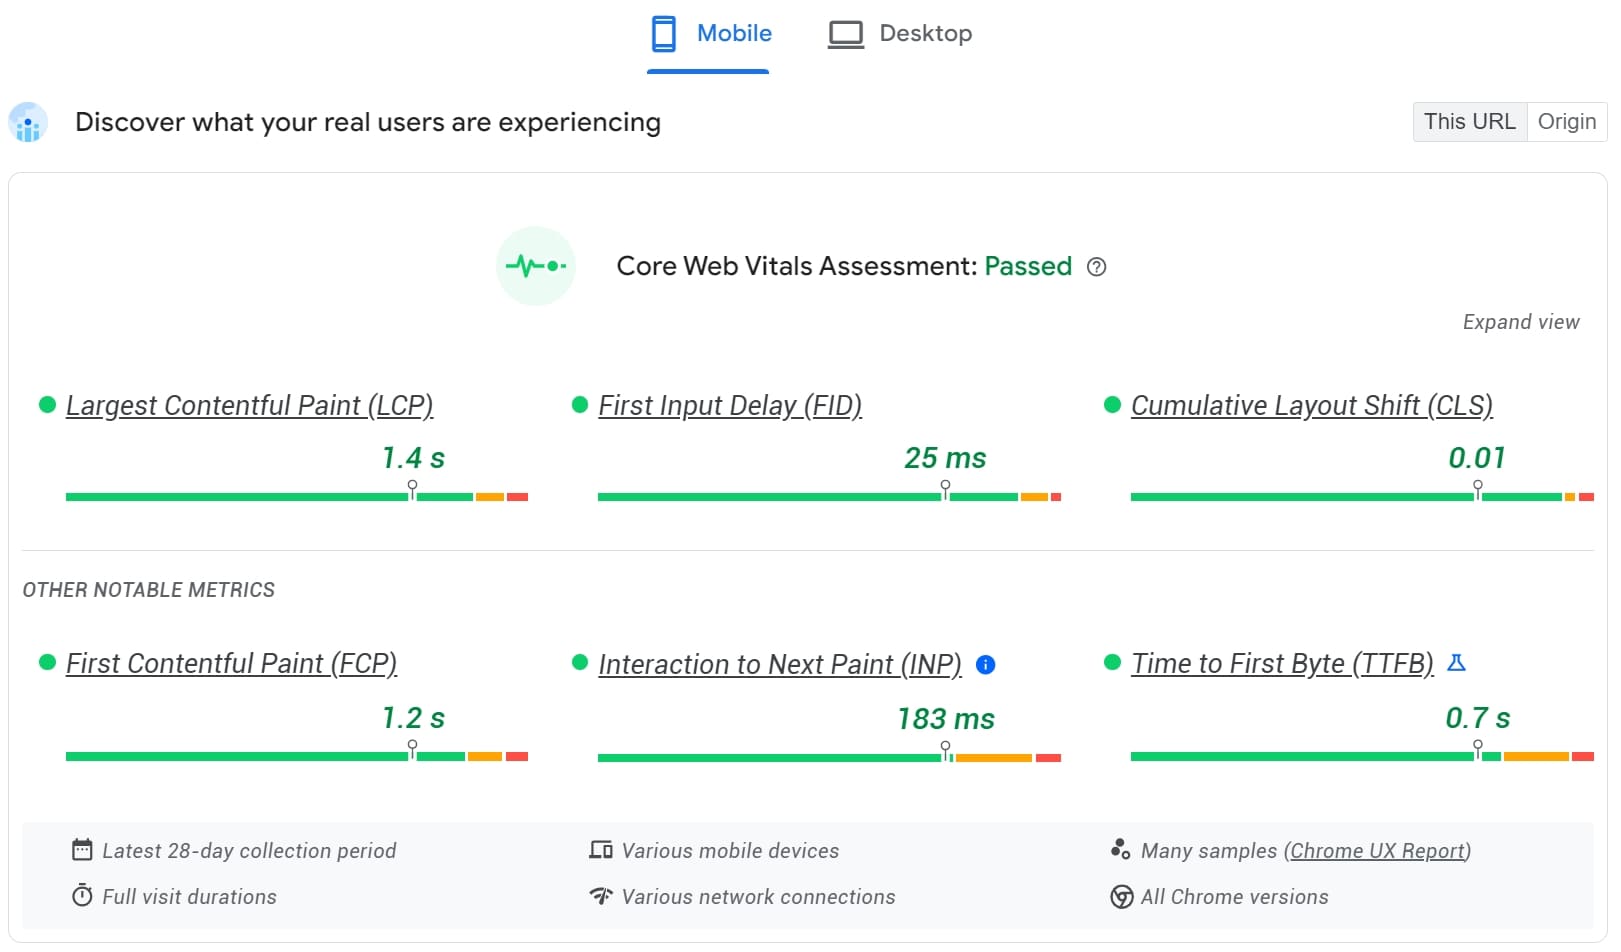Viewport: 1621px width, 952px height.
Task: Click the clock icon beside Full visit durations
Action: coord(82,896)
